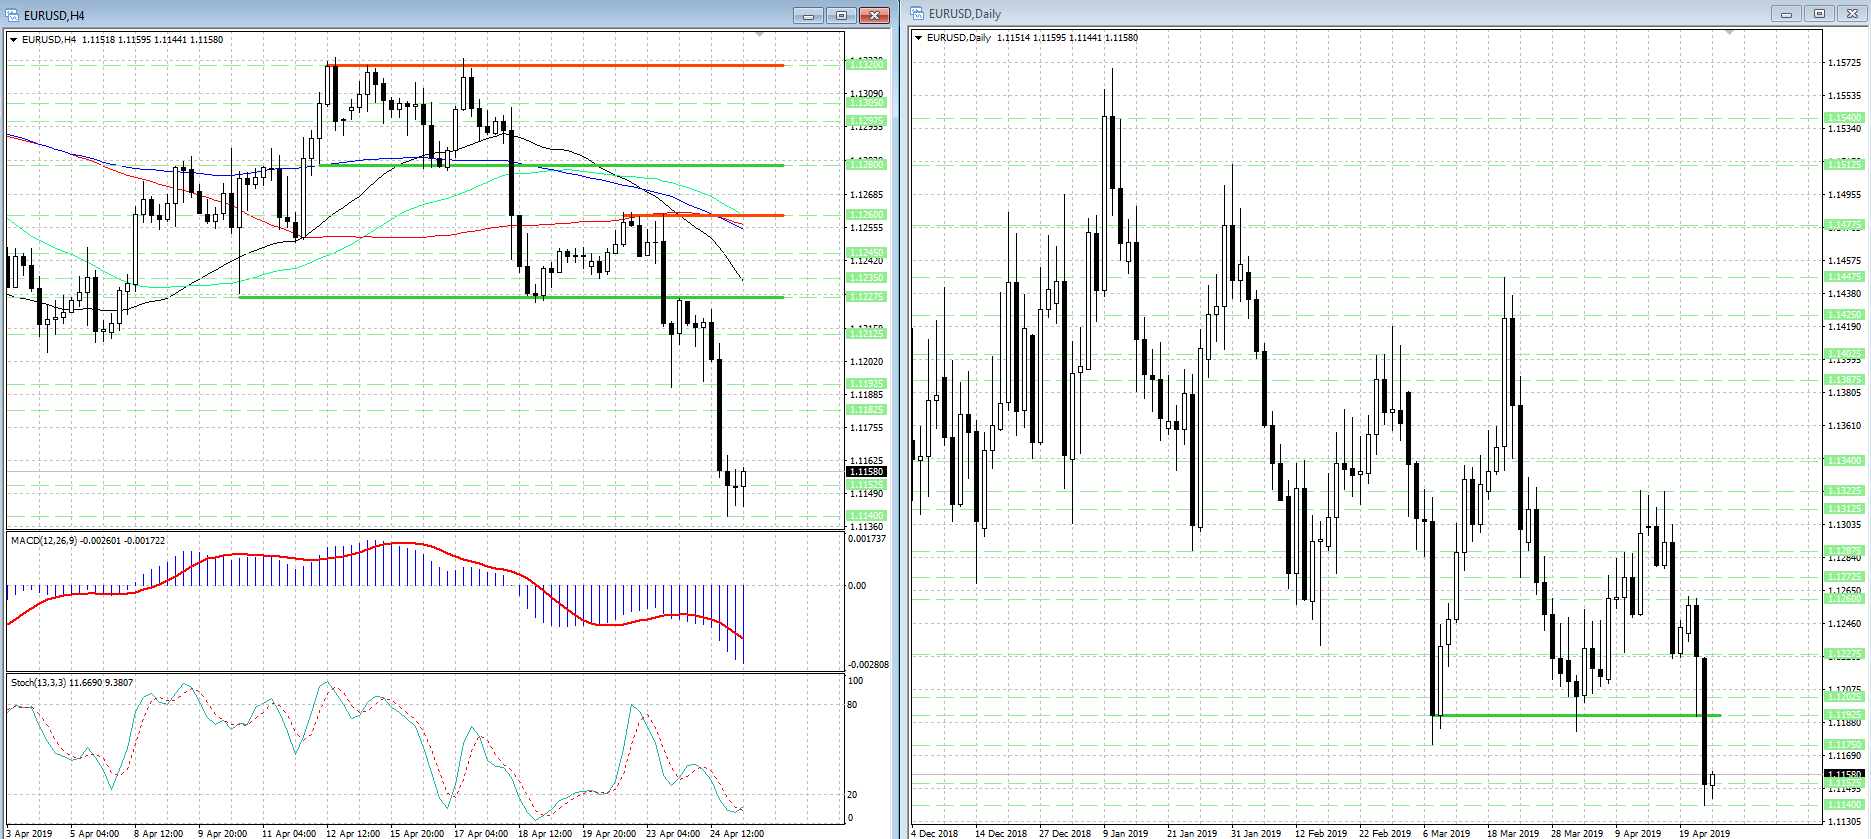Minimize the EURUSD,H4 chart window
The height and width of the screenshot is (839, 1871).
point(808,15)
